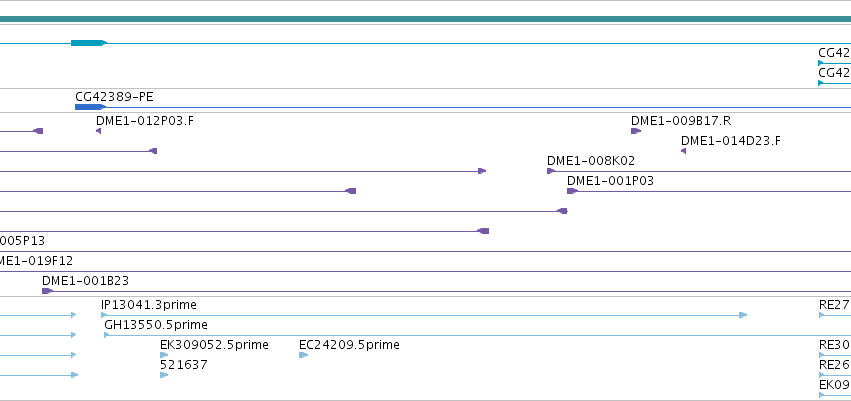851x401 pixels.
Task: Click the RE30 label at the right edge
Action: [x=835, y=345]
